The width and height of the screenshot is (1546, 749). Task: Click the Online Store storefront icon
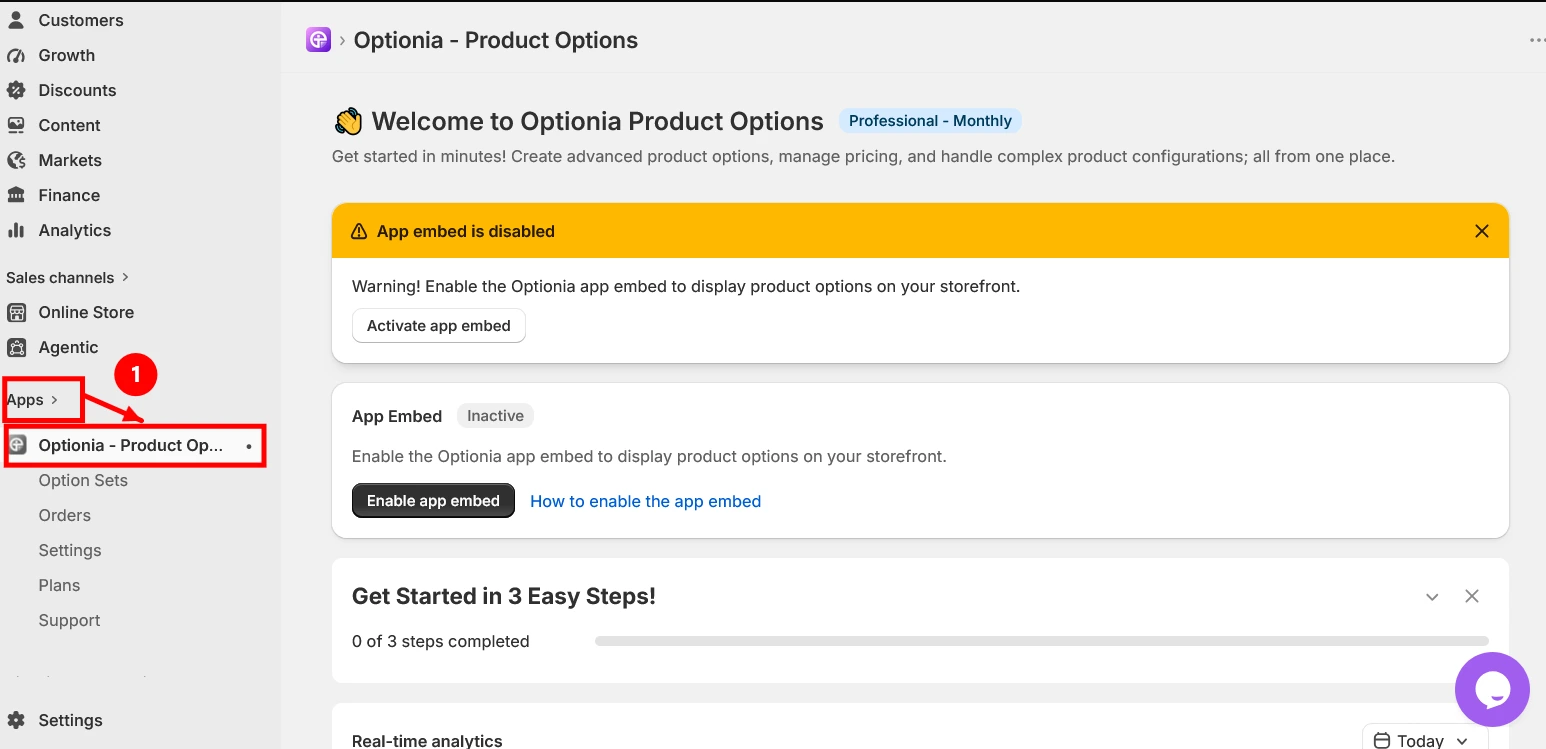[16, 312]
